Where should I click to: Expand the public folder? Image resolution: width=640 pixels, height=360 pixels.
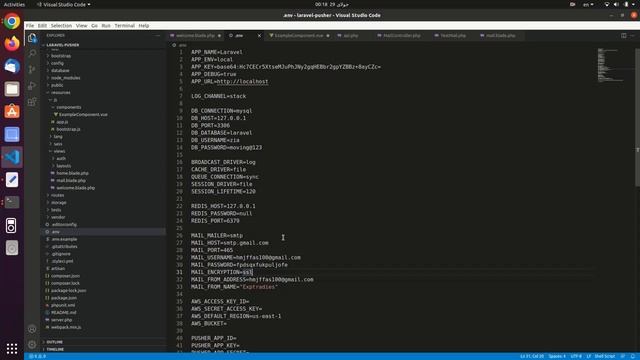coord(57,85)
